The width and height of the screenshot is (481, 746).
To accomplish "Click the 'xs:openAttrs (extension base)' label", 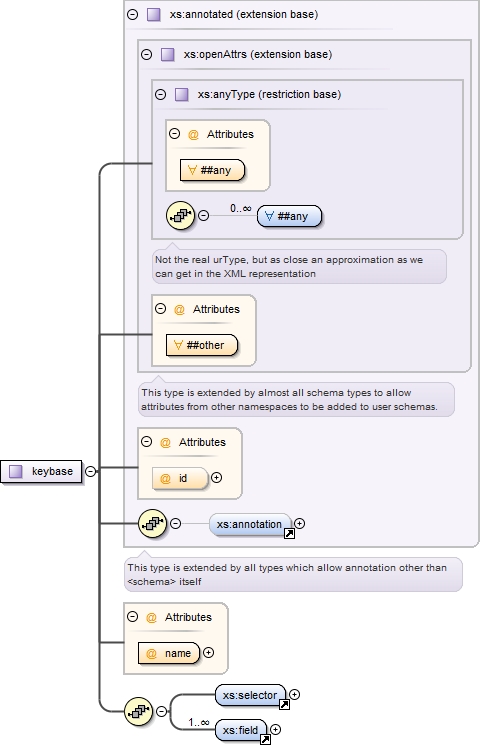I will point(258,55).
